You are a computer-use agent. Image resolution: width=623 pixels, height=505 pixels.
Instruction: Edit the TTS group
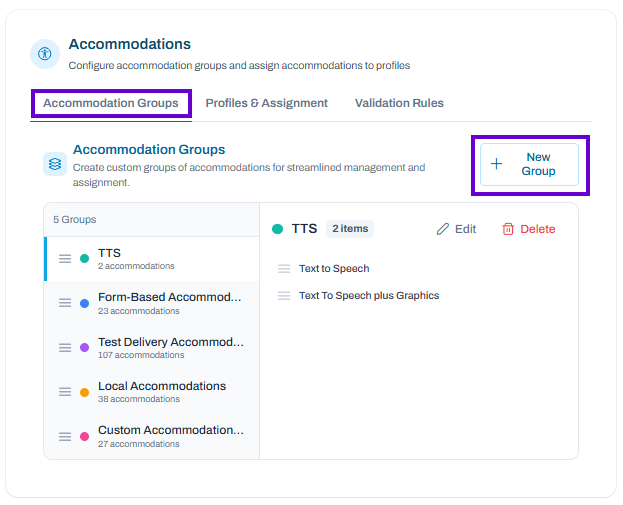(x=456, y=229)
